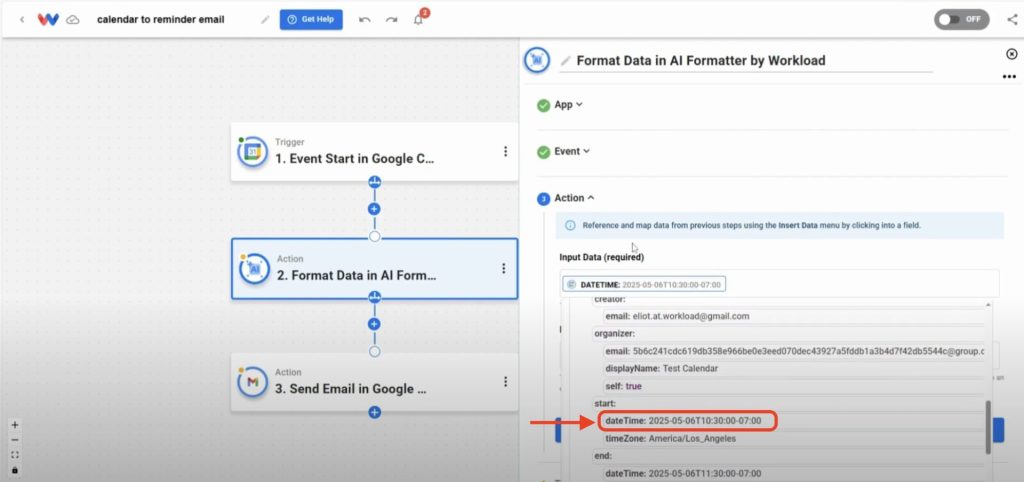Open the three-dot menu on Format Data step
Image resolution: width=1024 pixels, height=482 pixels.
(x=504, y=268)
